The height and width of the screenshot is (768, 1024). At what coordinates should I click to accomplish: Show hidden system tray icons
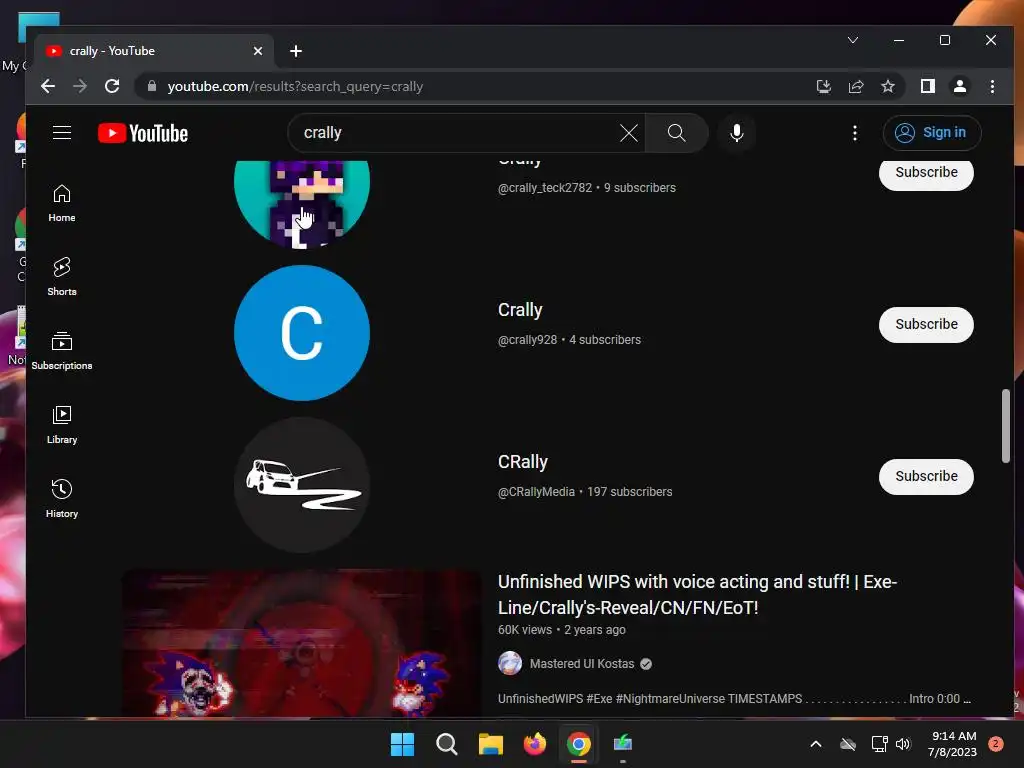click(816, 744)
